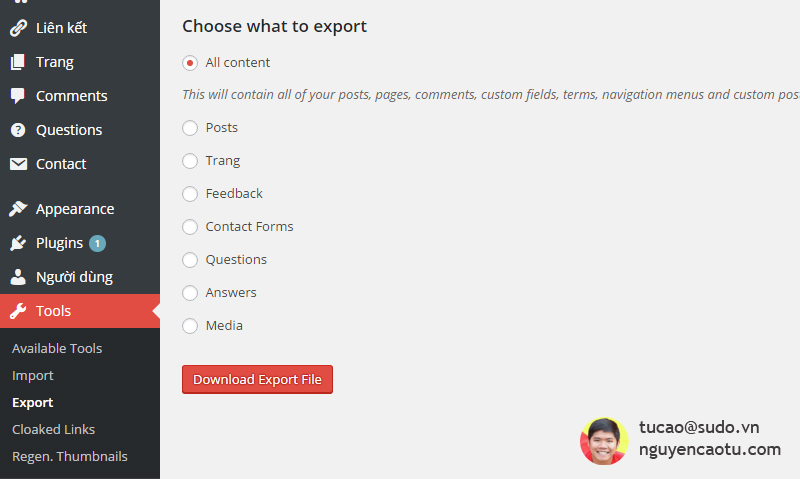This screenshot has height=479, width=800.
Task: Click the Người dùng user icon
Action: [18, 277]
